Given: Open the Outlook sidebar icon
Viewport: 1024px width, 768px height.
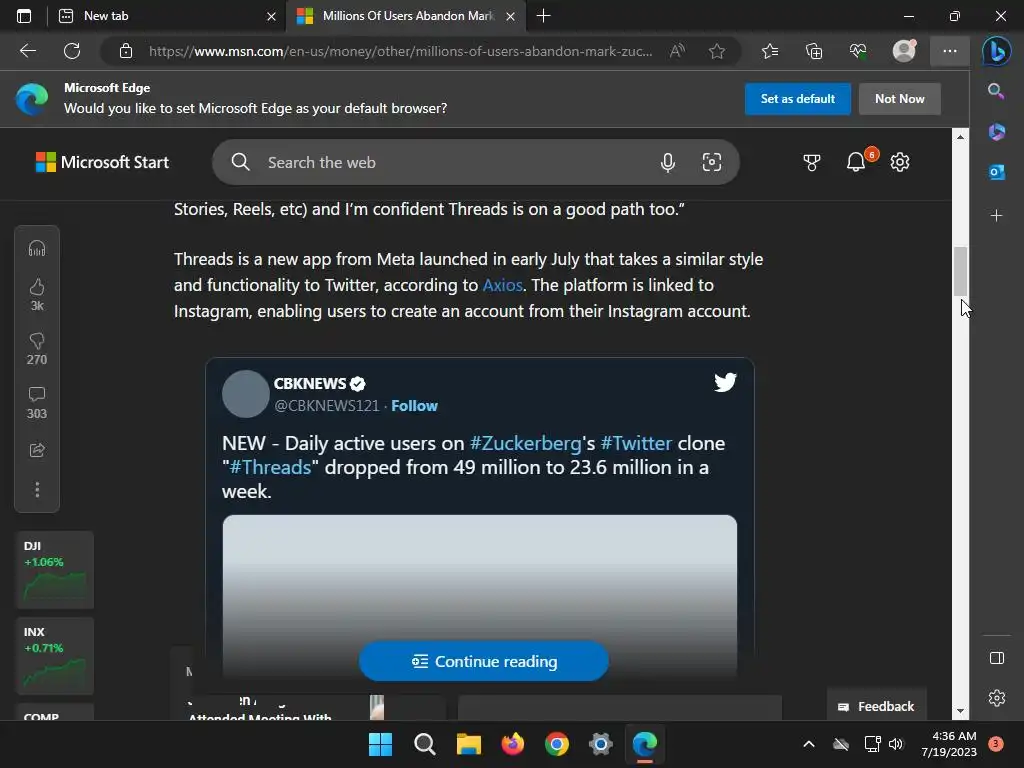Looking at the screenshot, I should [x=997, y=172].
